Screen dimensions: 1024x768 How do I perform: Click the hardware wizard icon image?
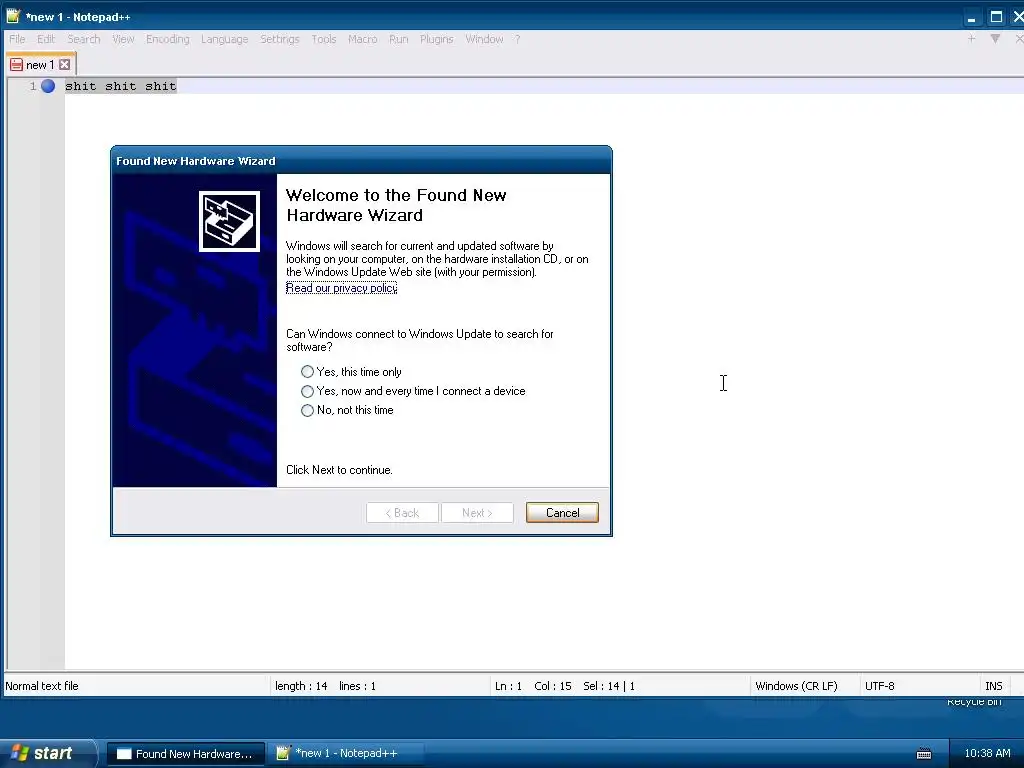[x=229, y=221]
